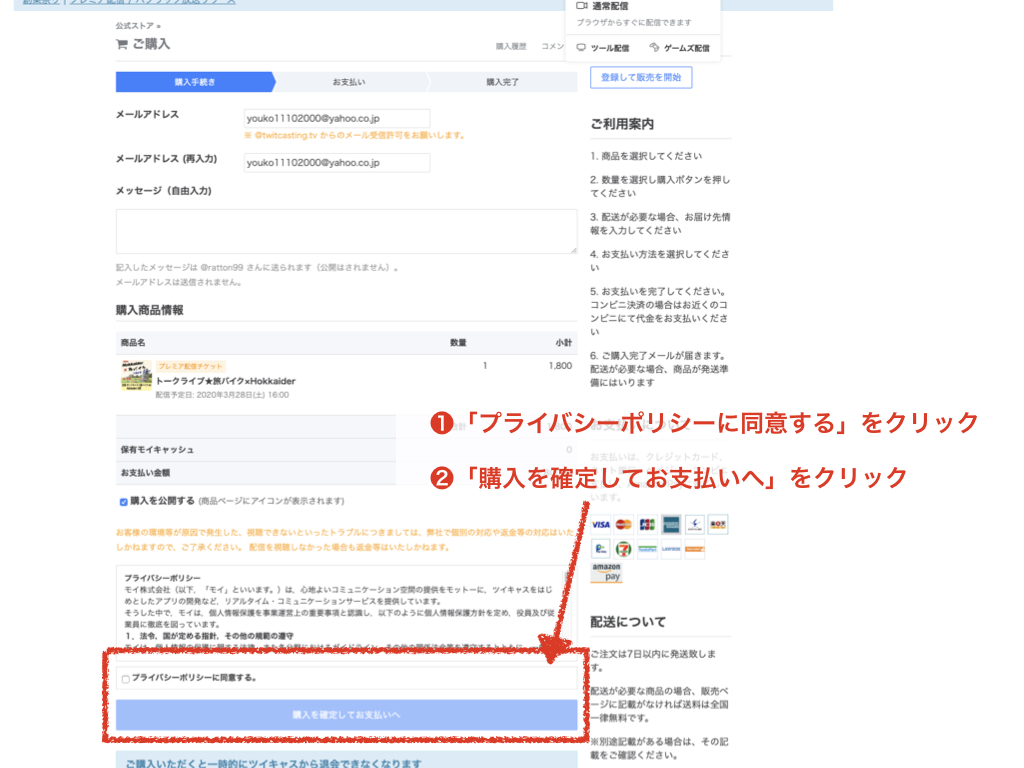Open the 購入履歴 link
1024x768 pixels.
[511, 46]
